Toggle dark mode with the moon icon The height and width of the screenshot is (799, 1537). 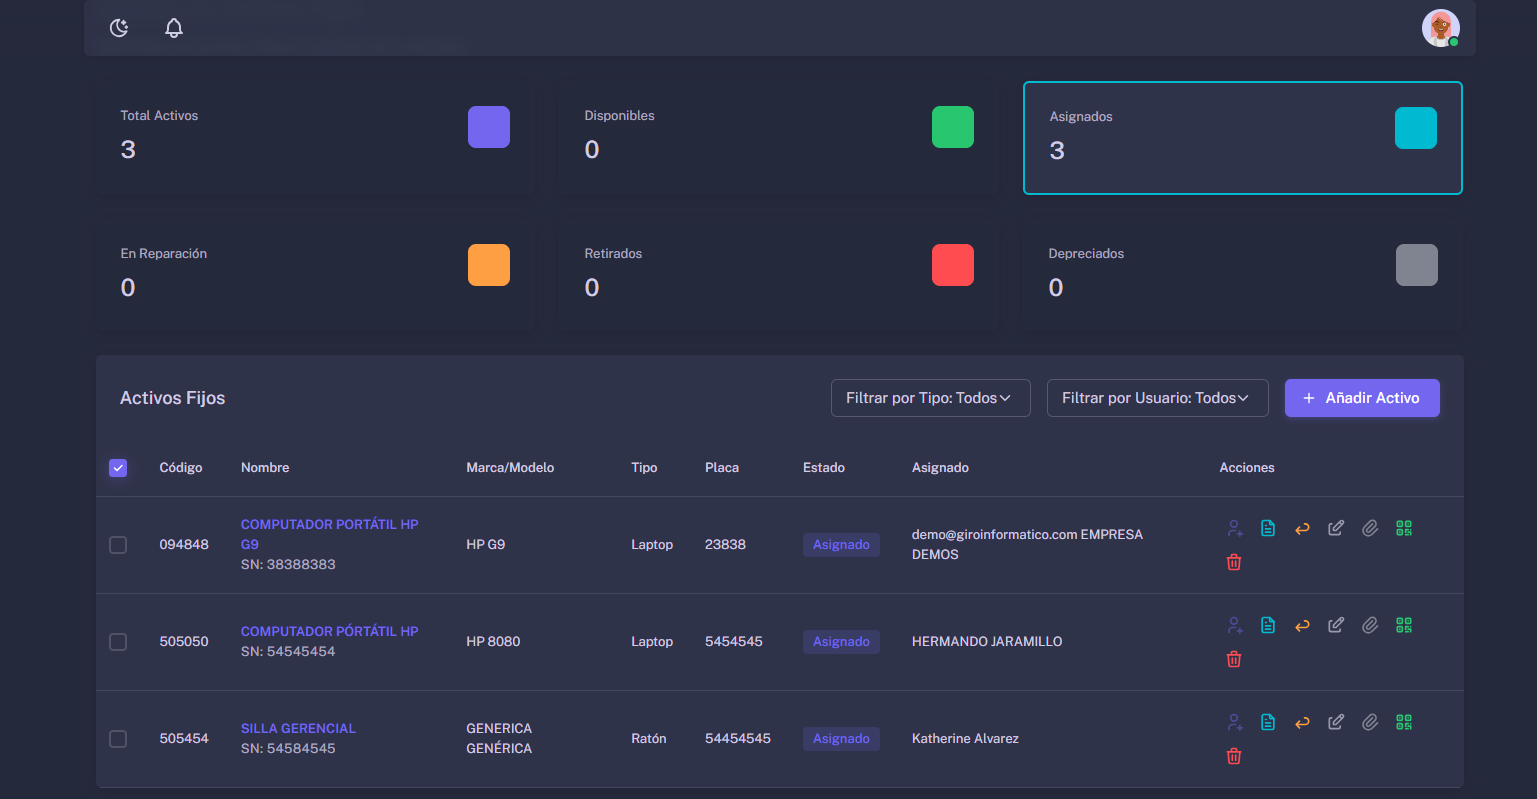pyautogui.click(x=119, y=28)
